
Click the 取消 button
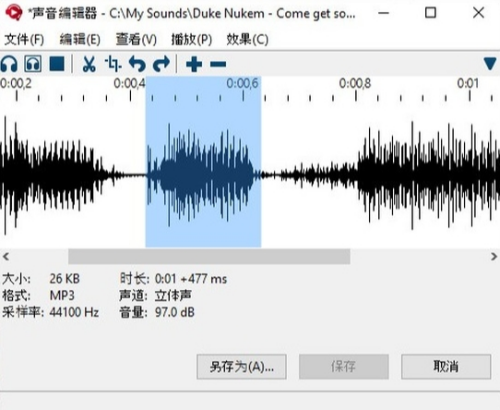point(446,367)
